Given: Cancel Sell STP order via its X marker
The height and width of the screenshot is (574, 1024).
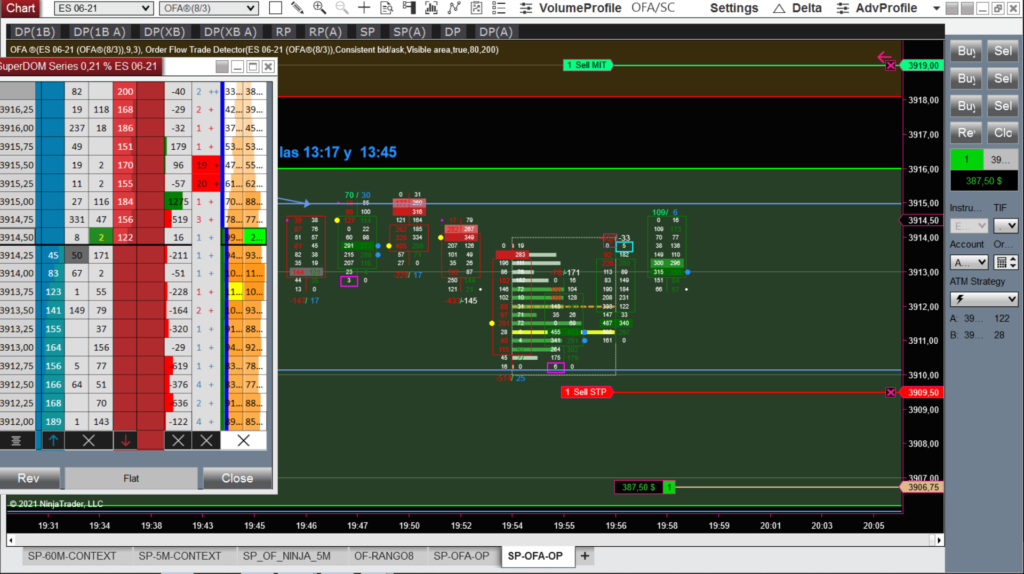Looking at the screenshot, I should [891, 392].
